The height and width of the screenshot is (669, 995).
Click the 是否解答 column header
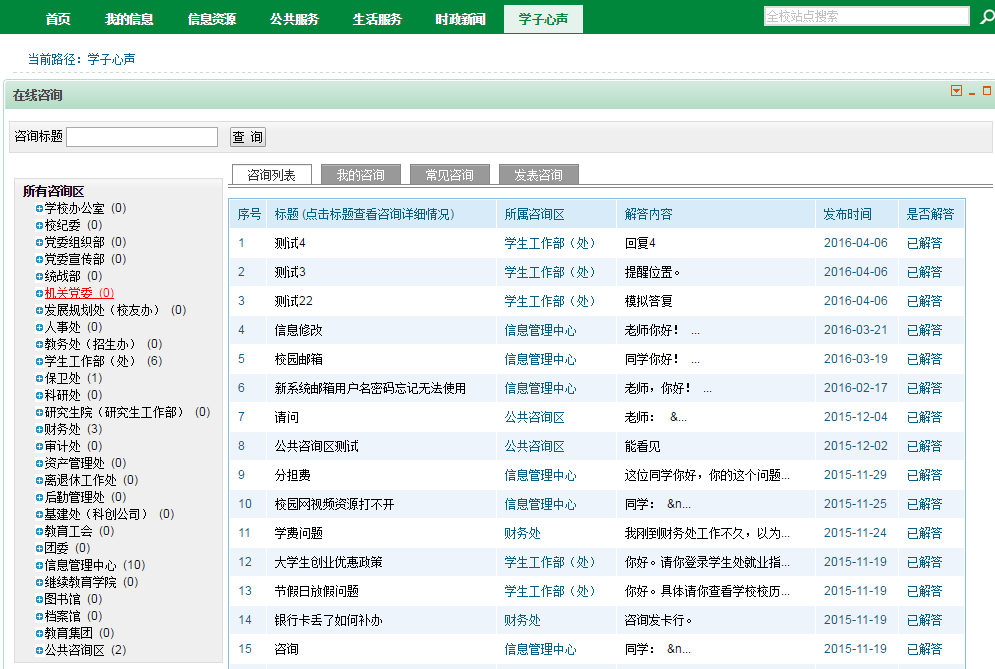(930, 214)
